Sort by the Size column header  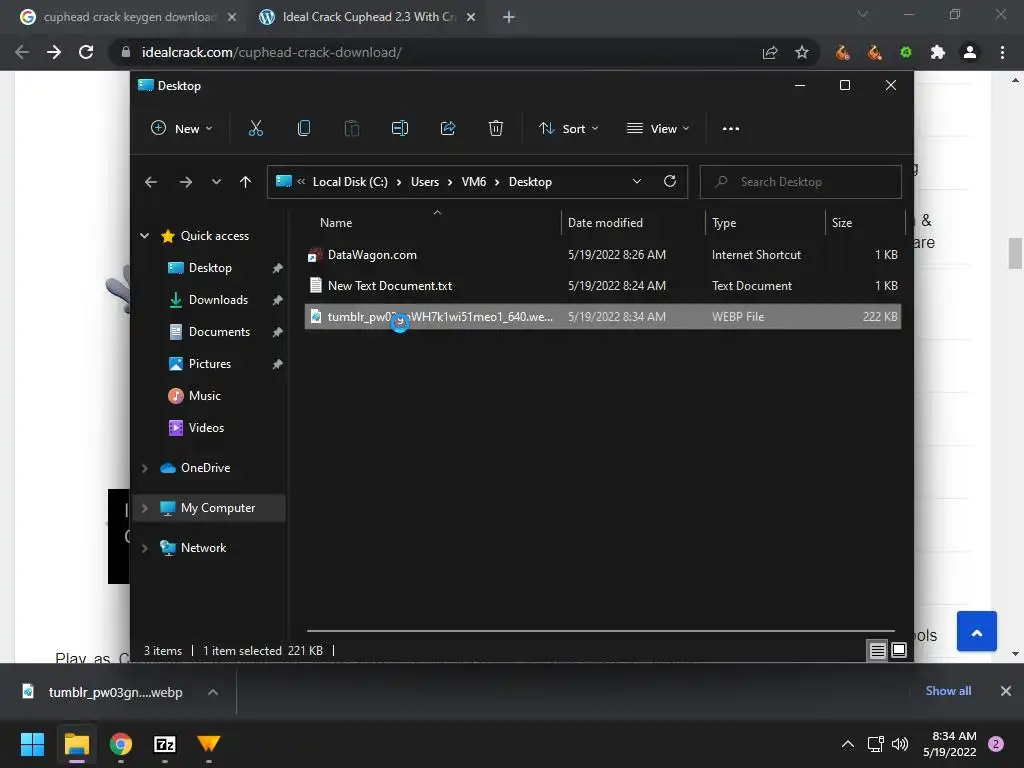click(842, 223)
